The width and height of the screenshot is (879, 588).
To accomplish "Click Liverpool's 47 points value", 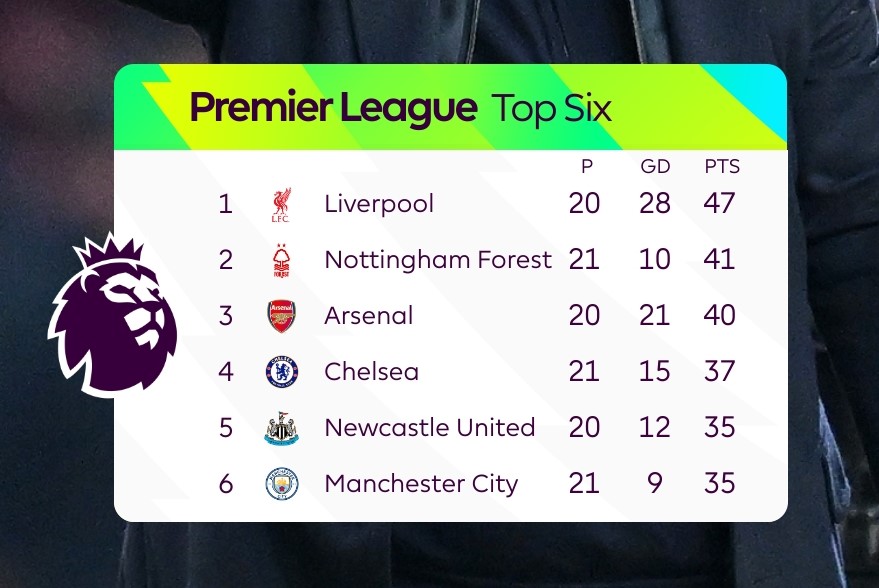I will (719, 203).
